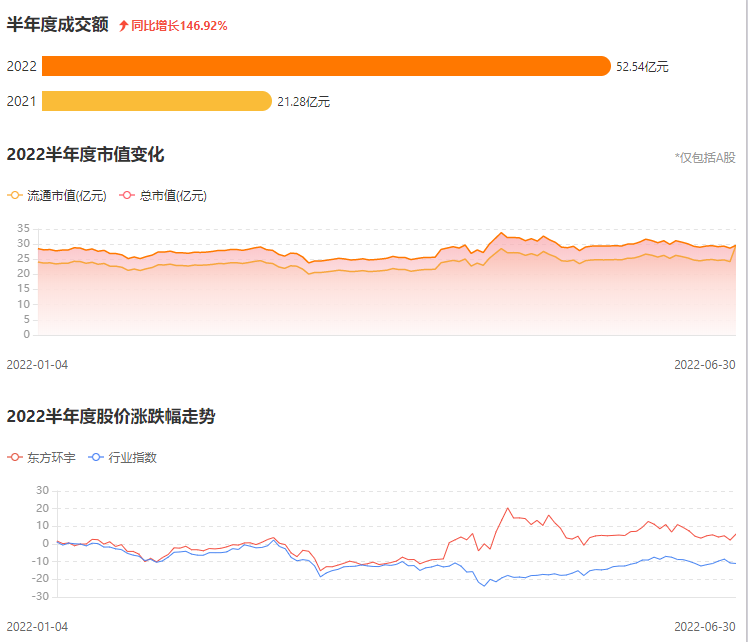Select the 2022半年度市值变化 section title
The width and height of the screenshot is (748, 642).
[x=85, y=154]
